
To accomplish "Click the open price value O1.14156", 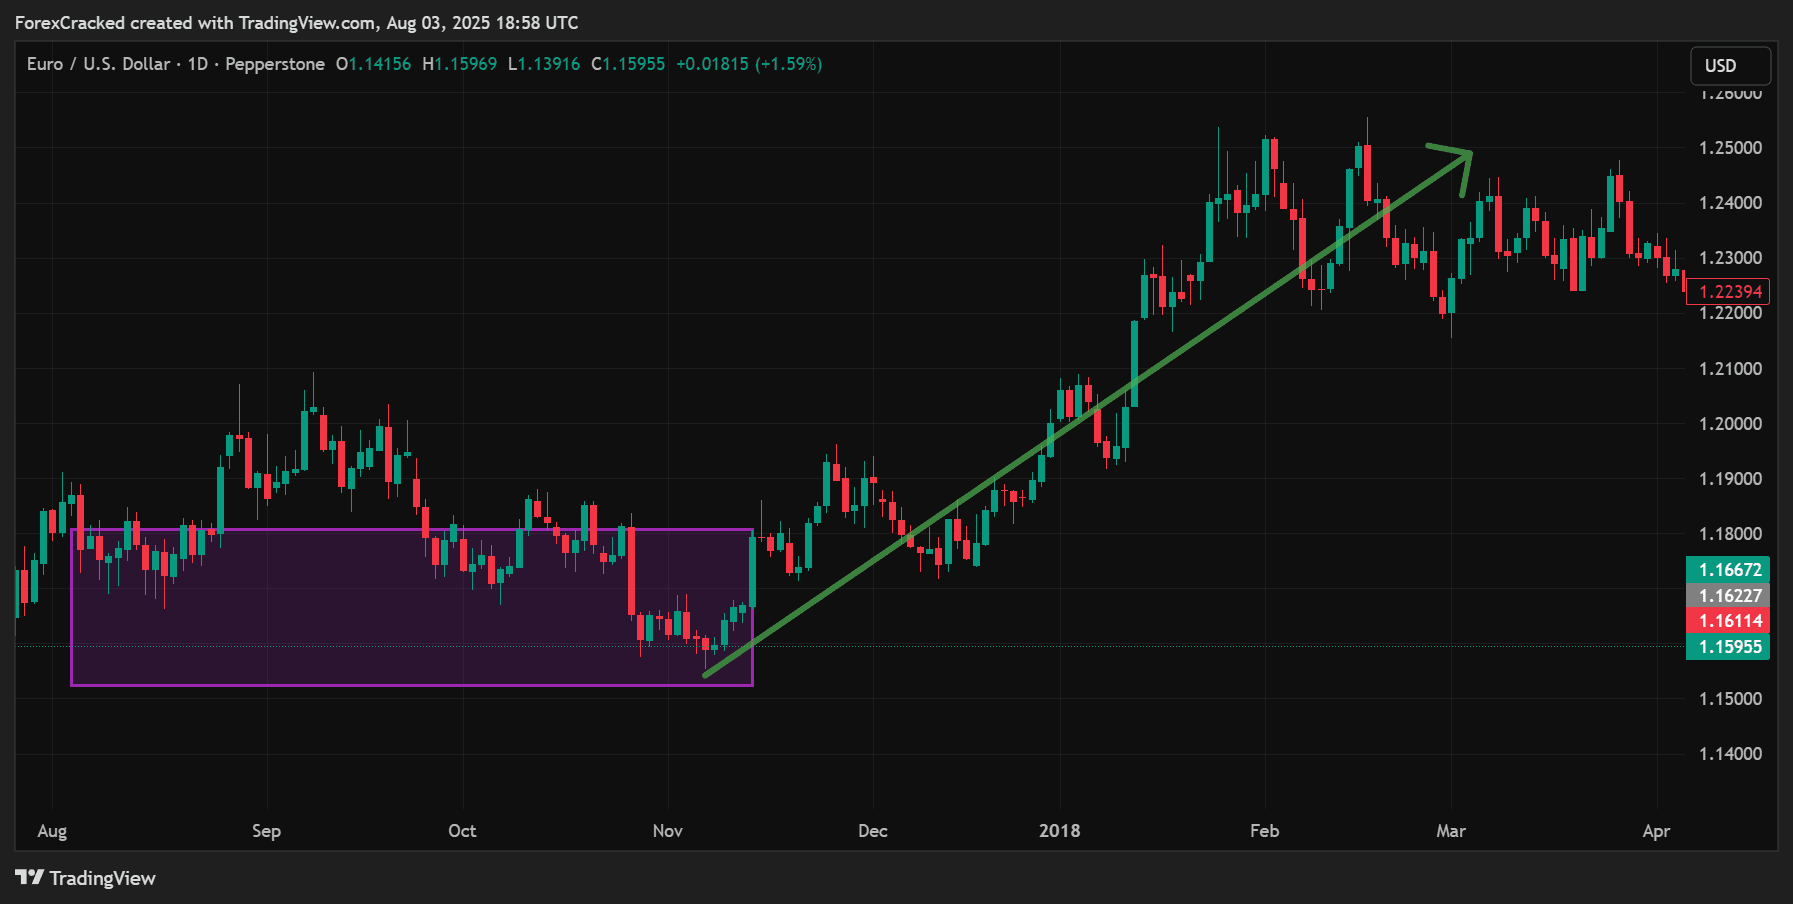I will [373, 63].
